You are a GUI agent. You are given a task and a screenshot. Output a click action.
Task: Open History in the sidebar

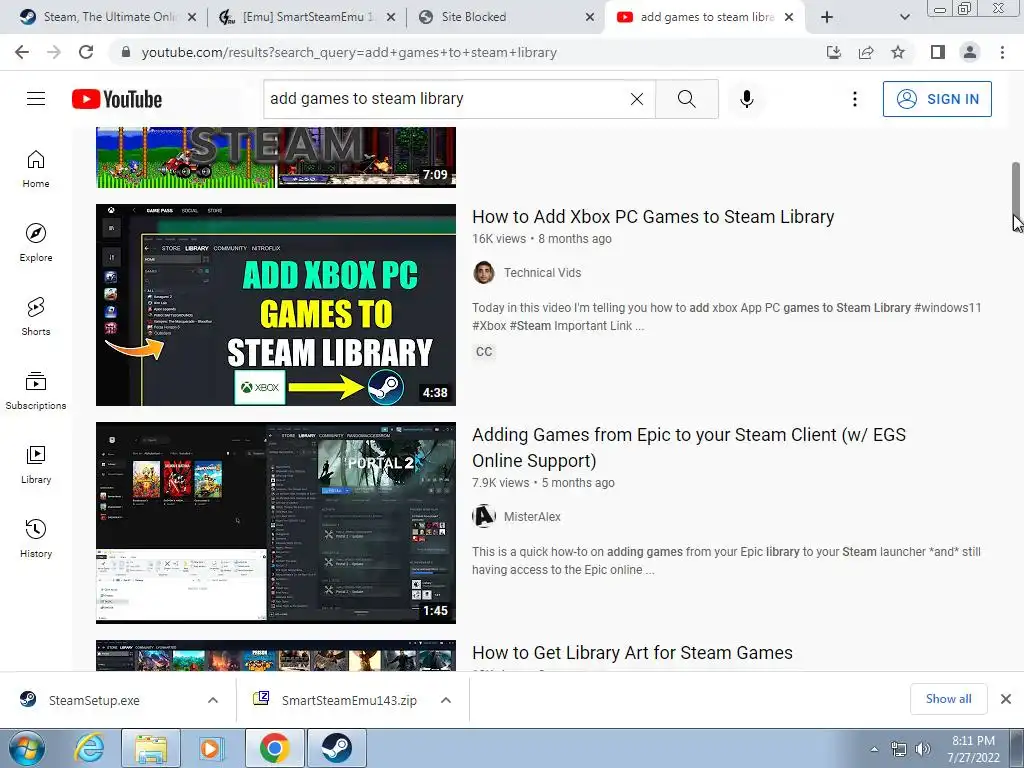pos(36,538)
